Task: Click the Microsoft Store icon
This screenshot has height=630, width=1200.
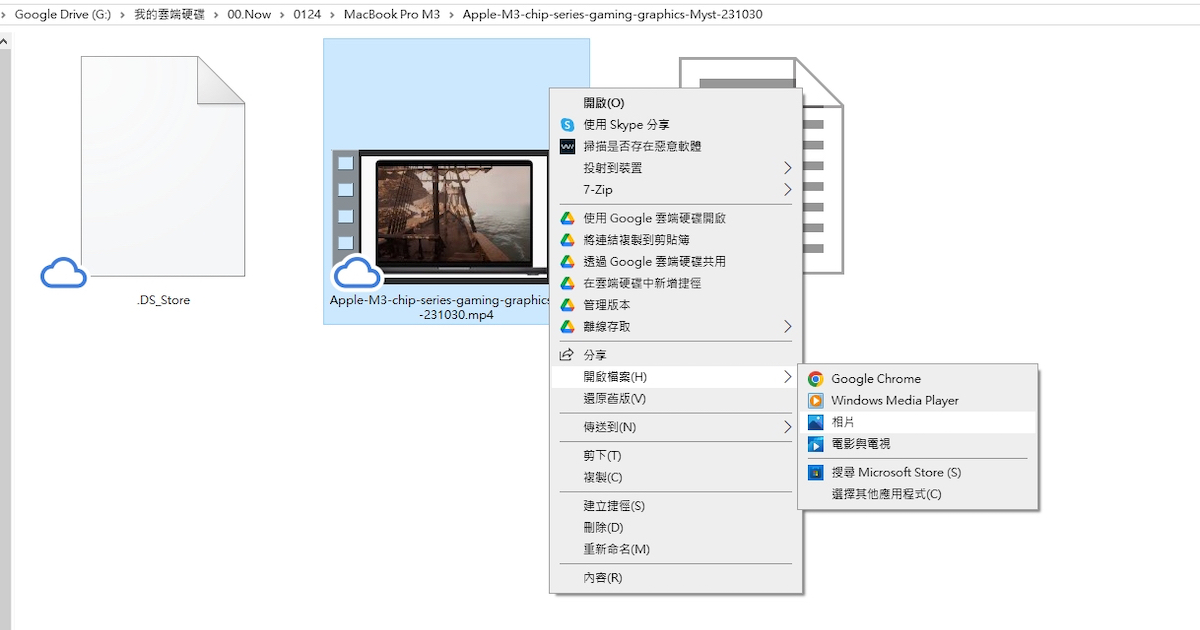Action: tap(816, 472)
